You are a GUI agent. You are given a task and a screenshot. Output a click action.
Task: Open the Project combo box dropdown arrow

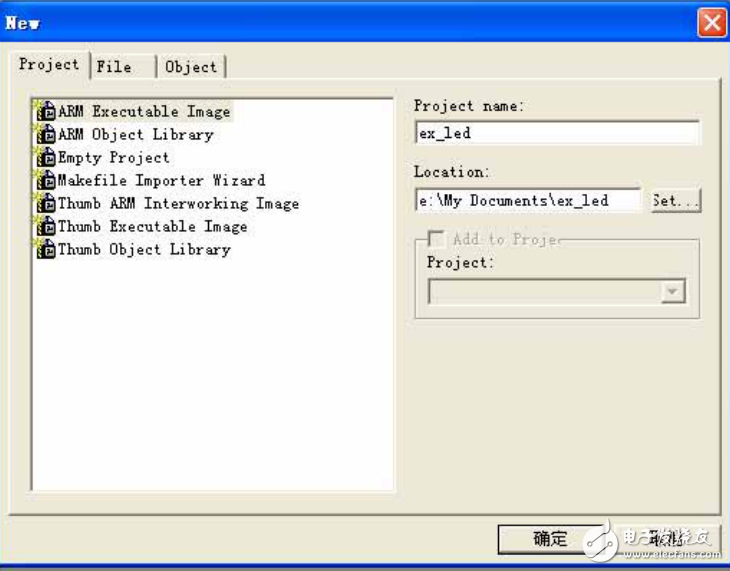pos(673,291)
